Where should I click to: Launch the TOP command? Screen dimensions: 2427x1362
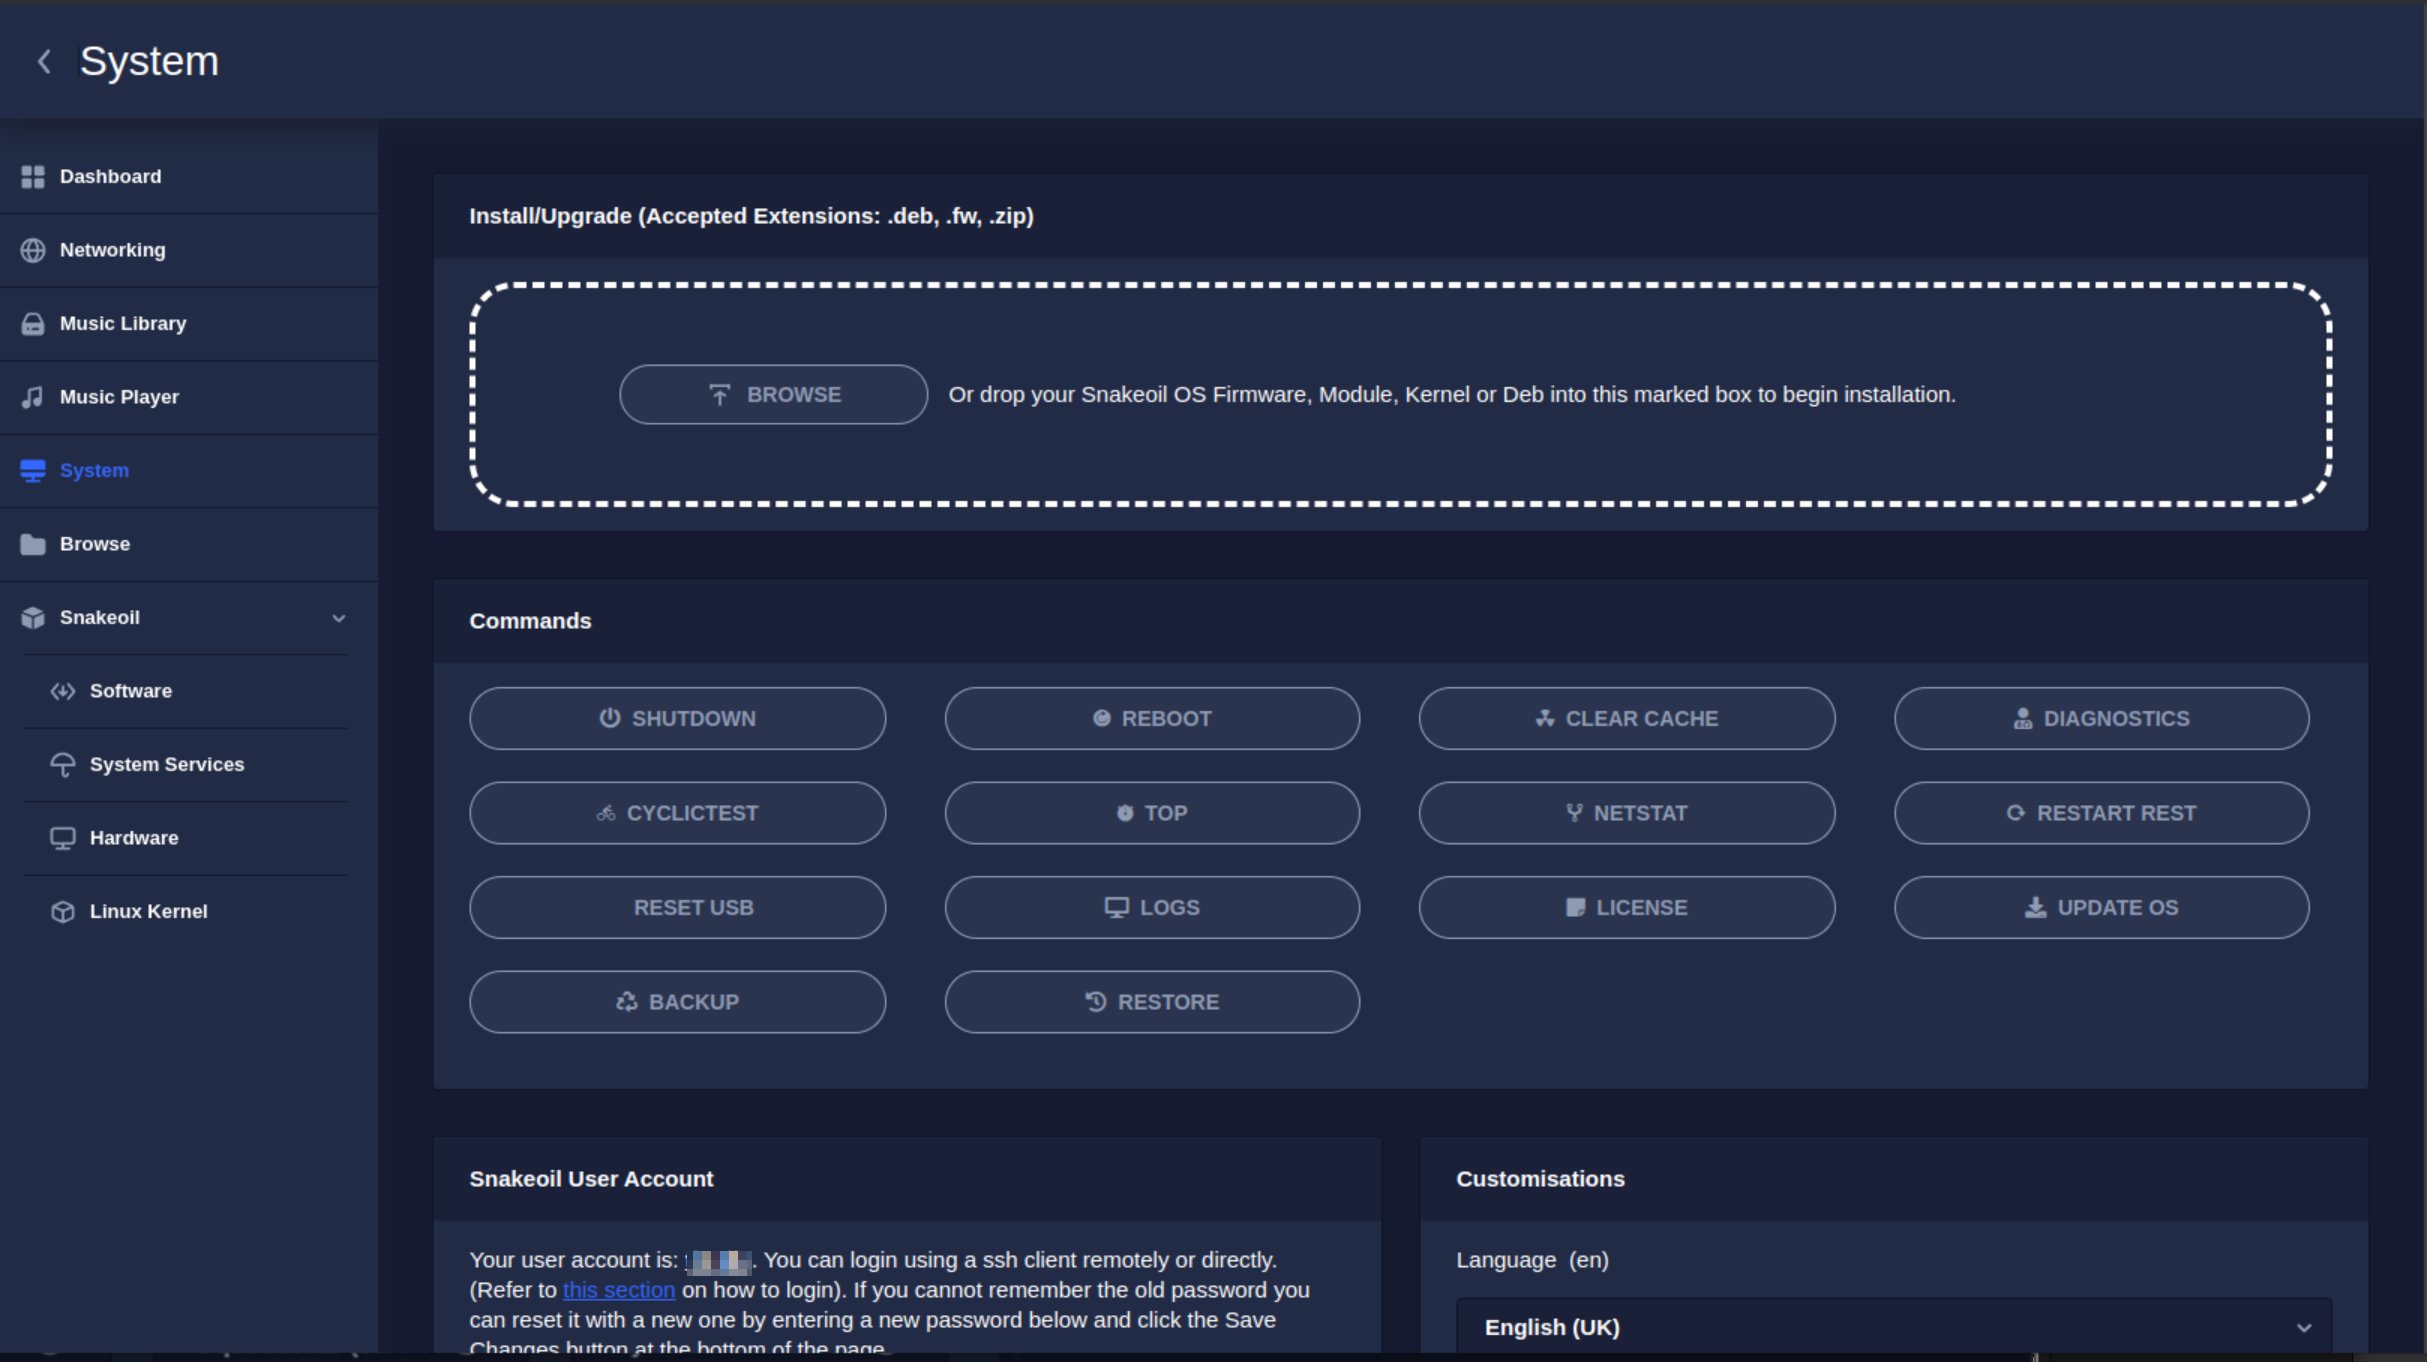(x=1152, y=813)
